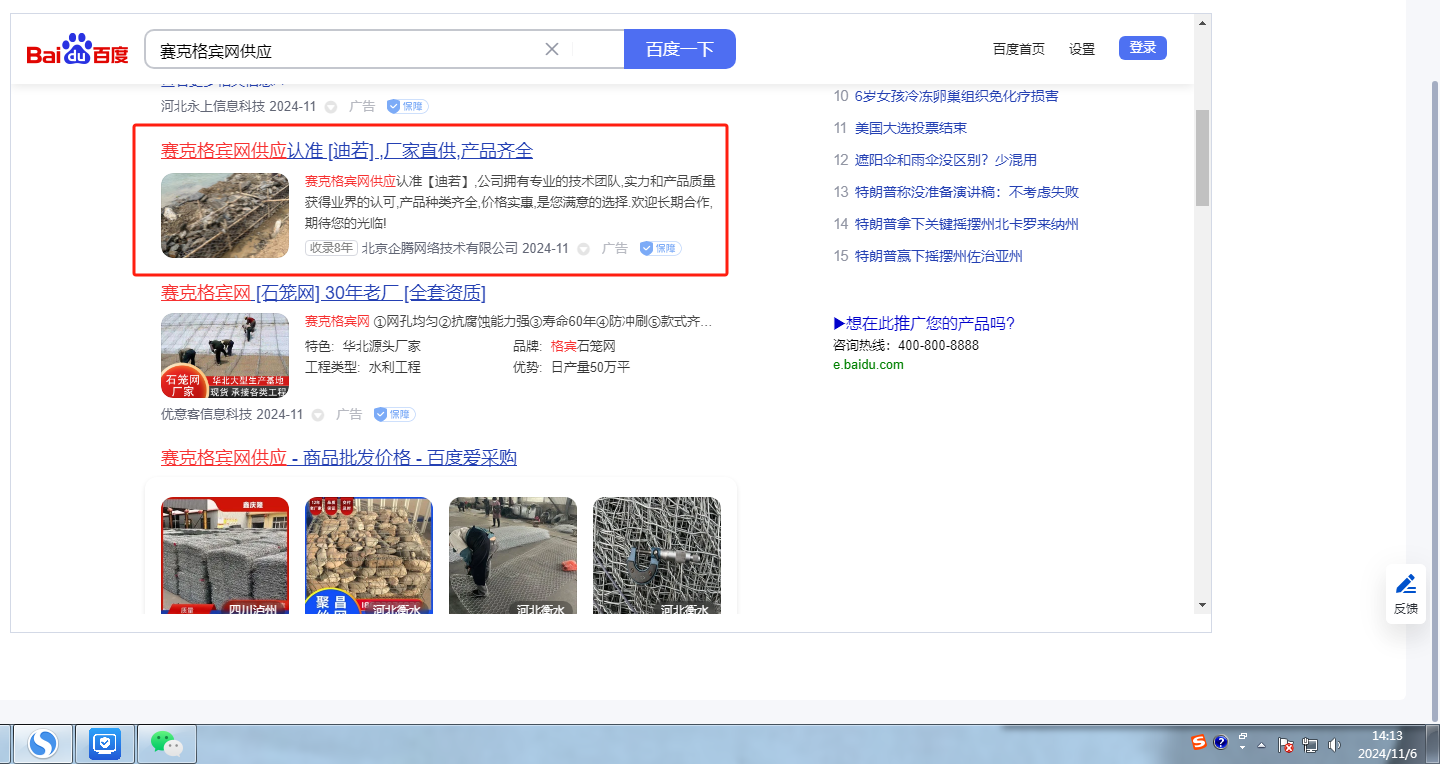Click 优意客信息科技 source text

click(207, 414)
